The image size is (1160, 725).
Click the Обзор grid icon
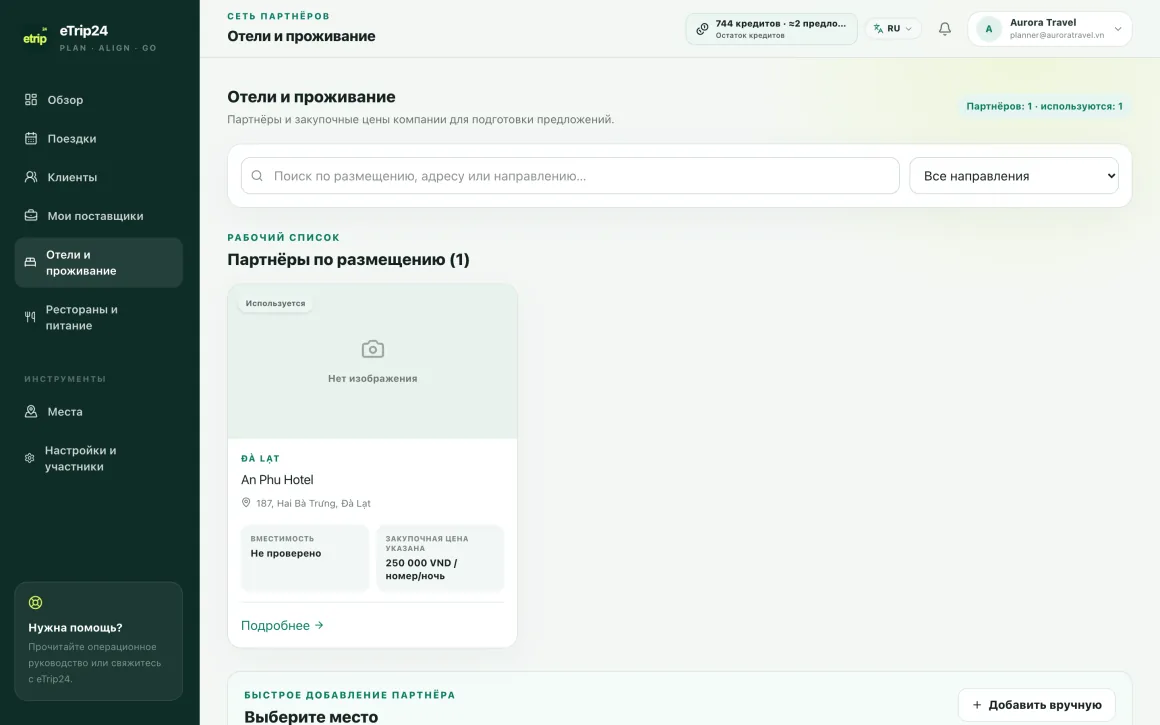[31, 99]
